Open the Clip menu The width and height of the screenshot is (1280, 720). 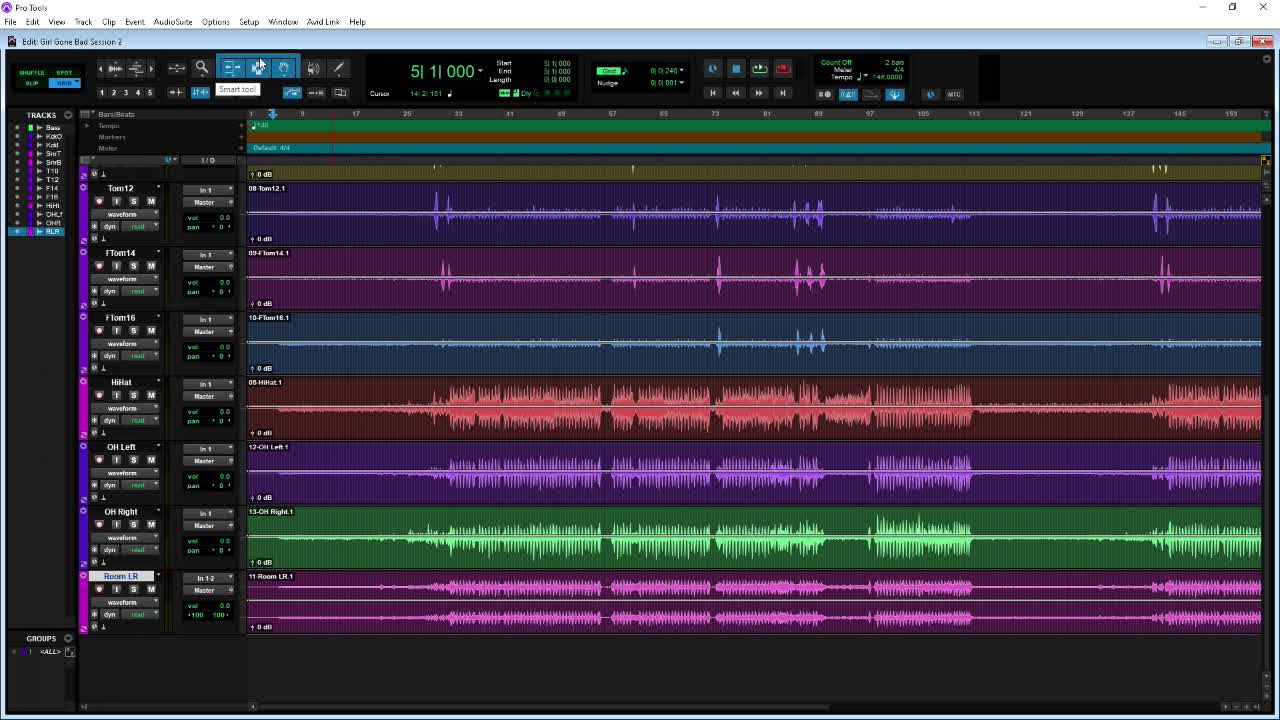(x=108, y=22)
